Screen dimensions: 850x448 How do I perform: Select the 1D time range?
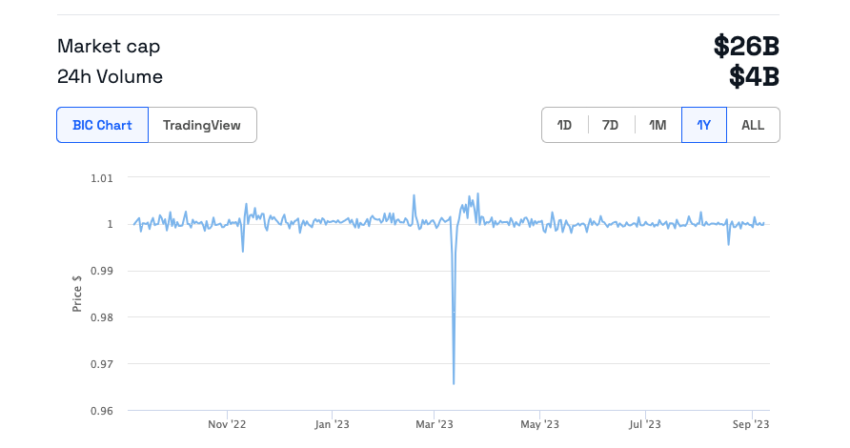pyautogui.click(x=565, y=125)
